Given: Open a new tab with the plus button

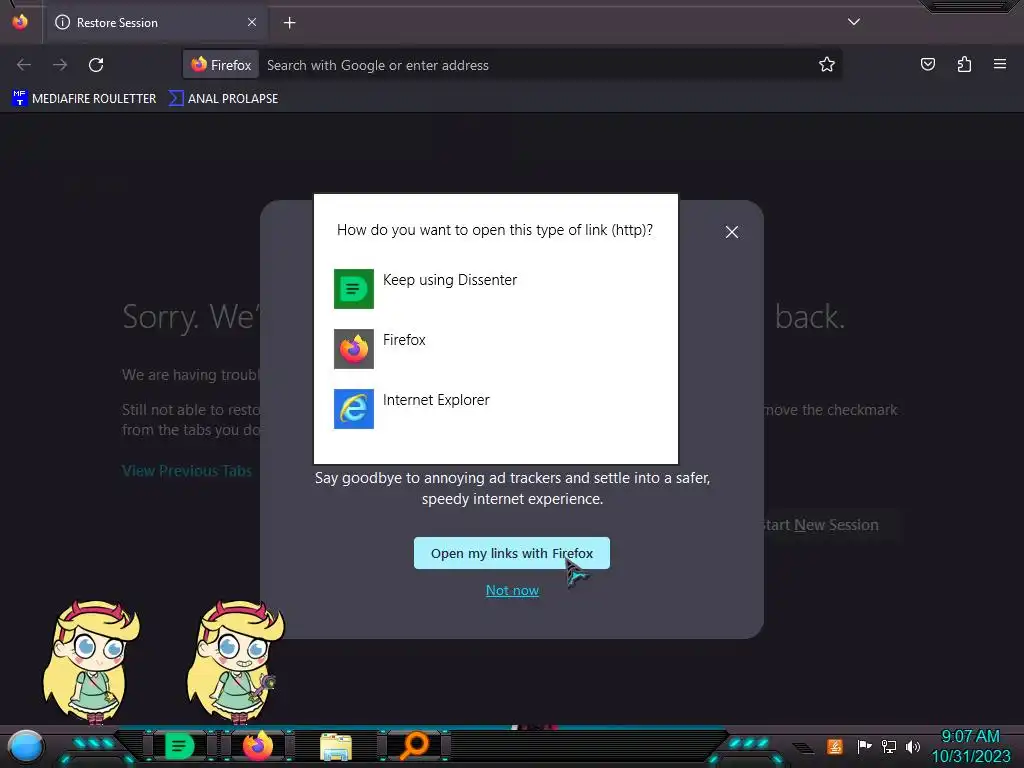Looking at the screenshot, I should coord(289,23).
